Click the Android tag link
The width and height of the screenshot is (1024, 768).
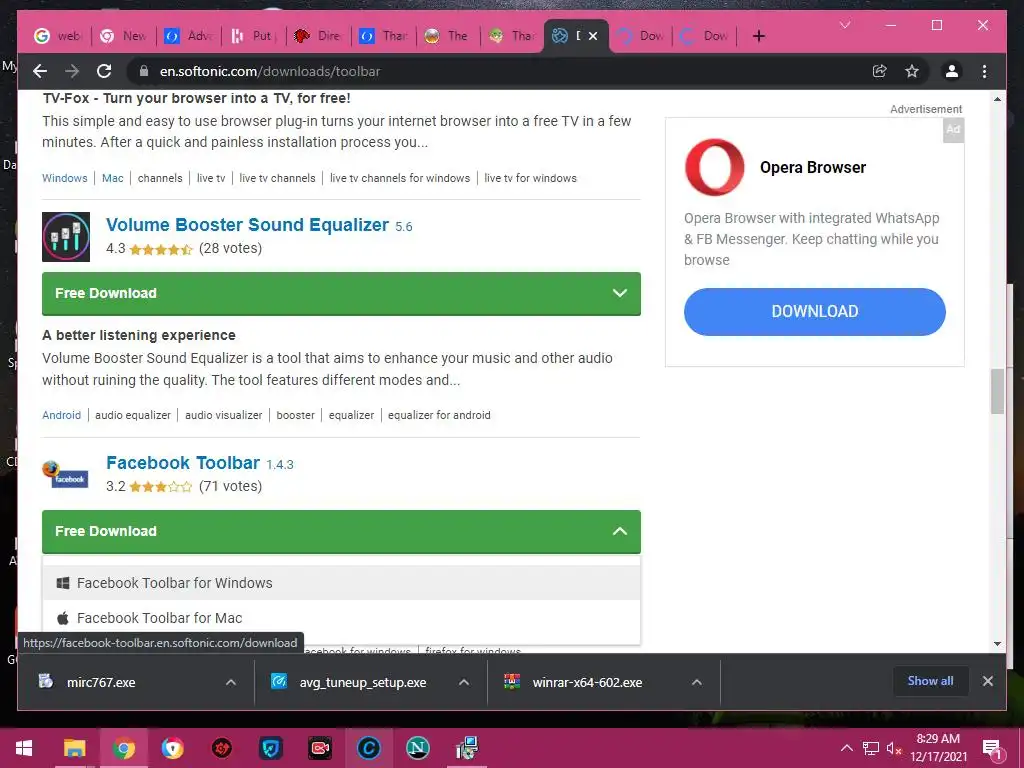pos(61,415)
